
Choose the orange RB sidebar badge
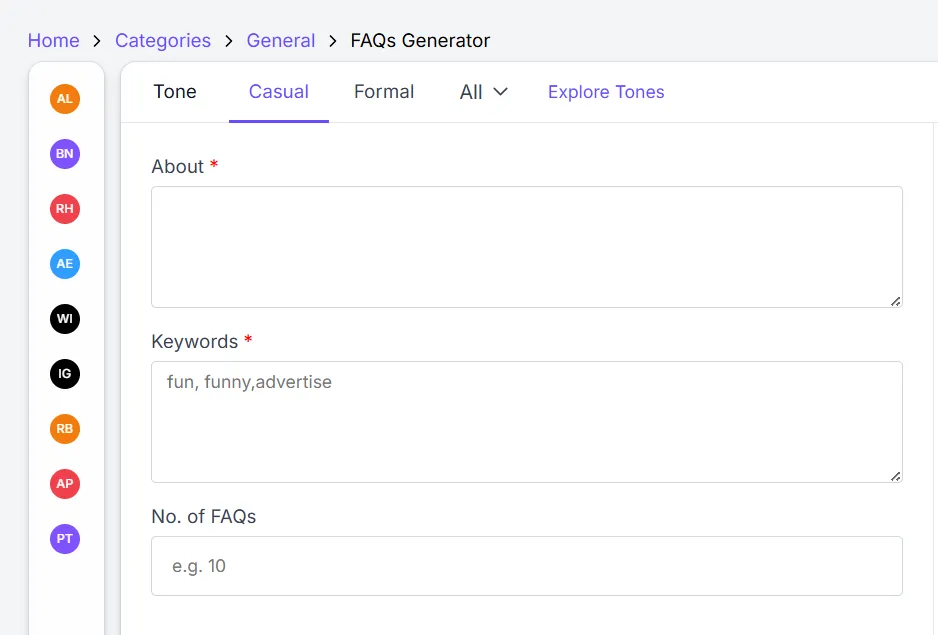point(65,429)
